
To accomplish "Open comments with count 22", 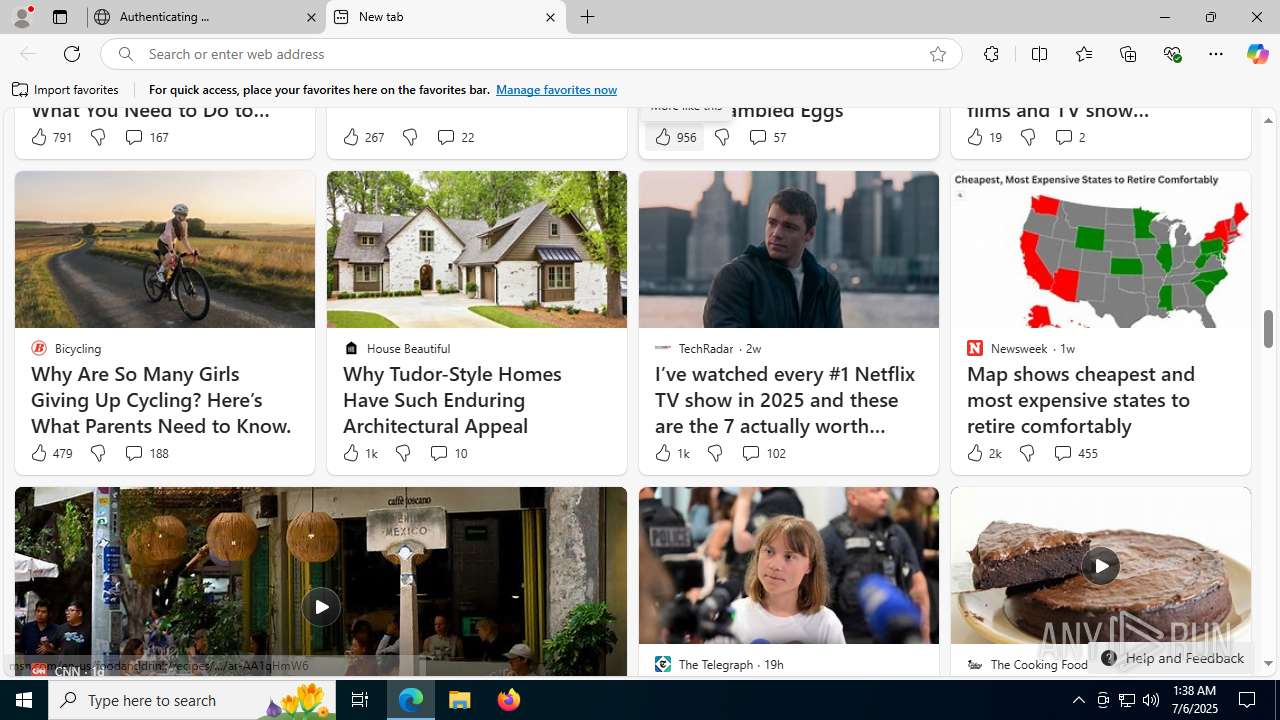I will (x=456, y=137).
